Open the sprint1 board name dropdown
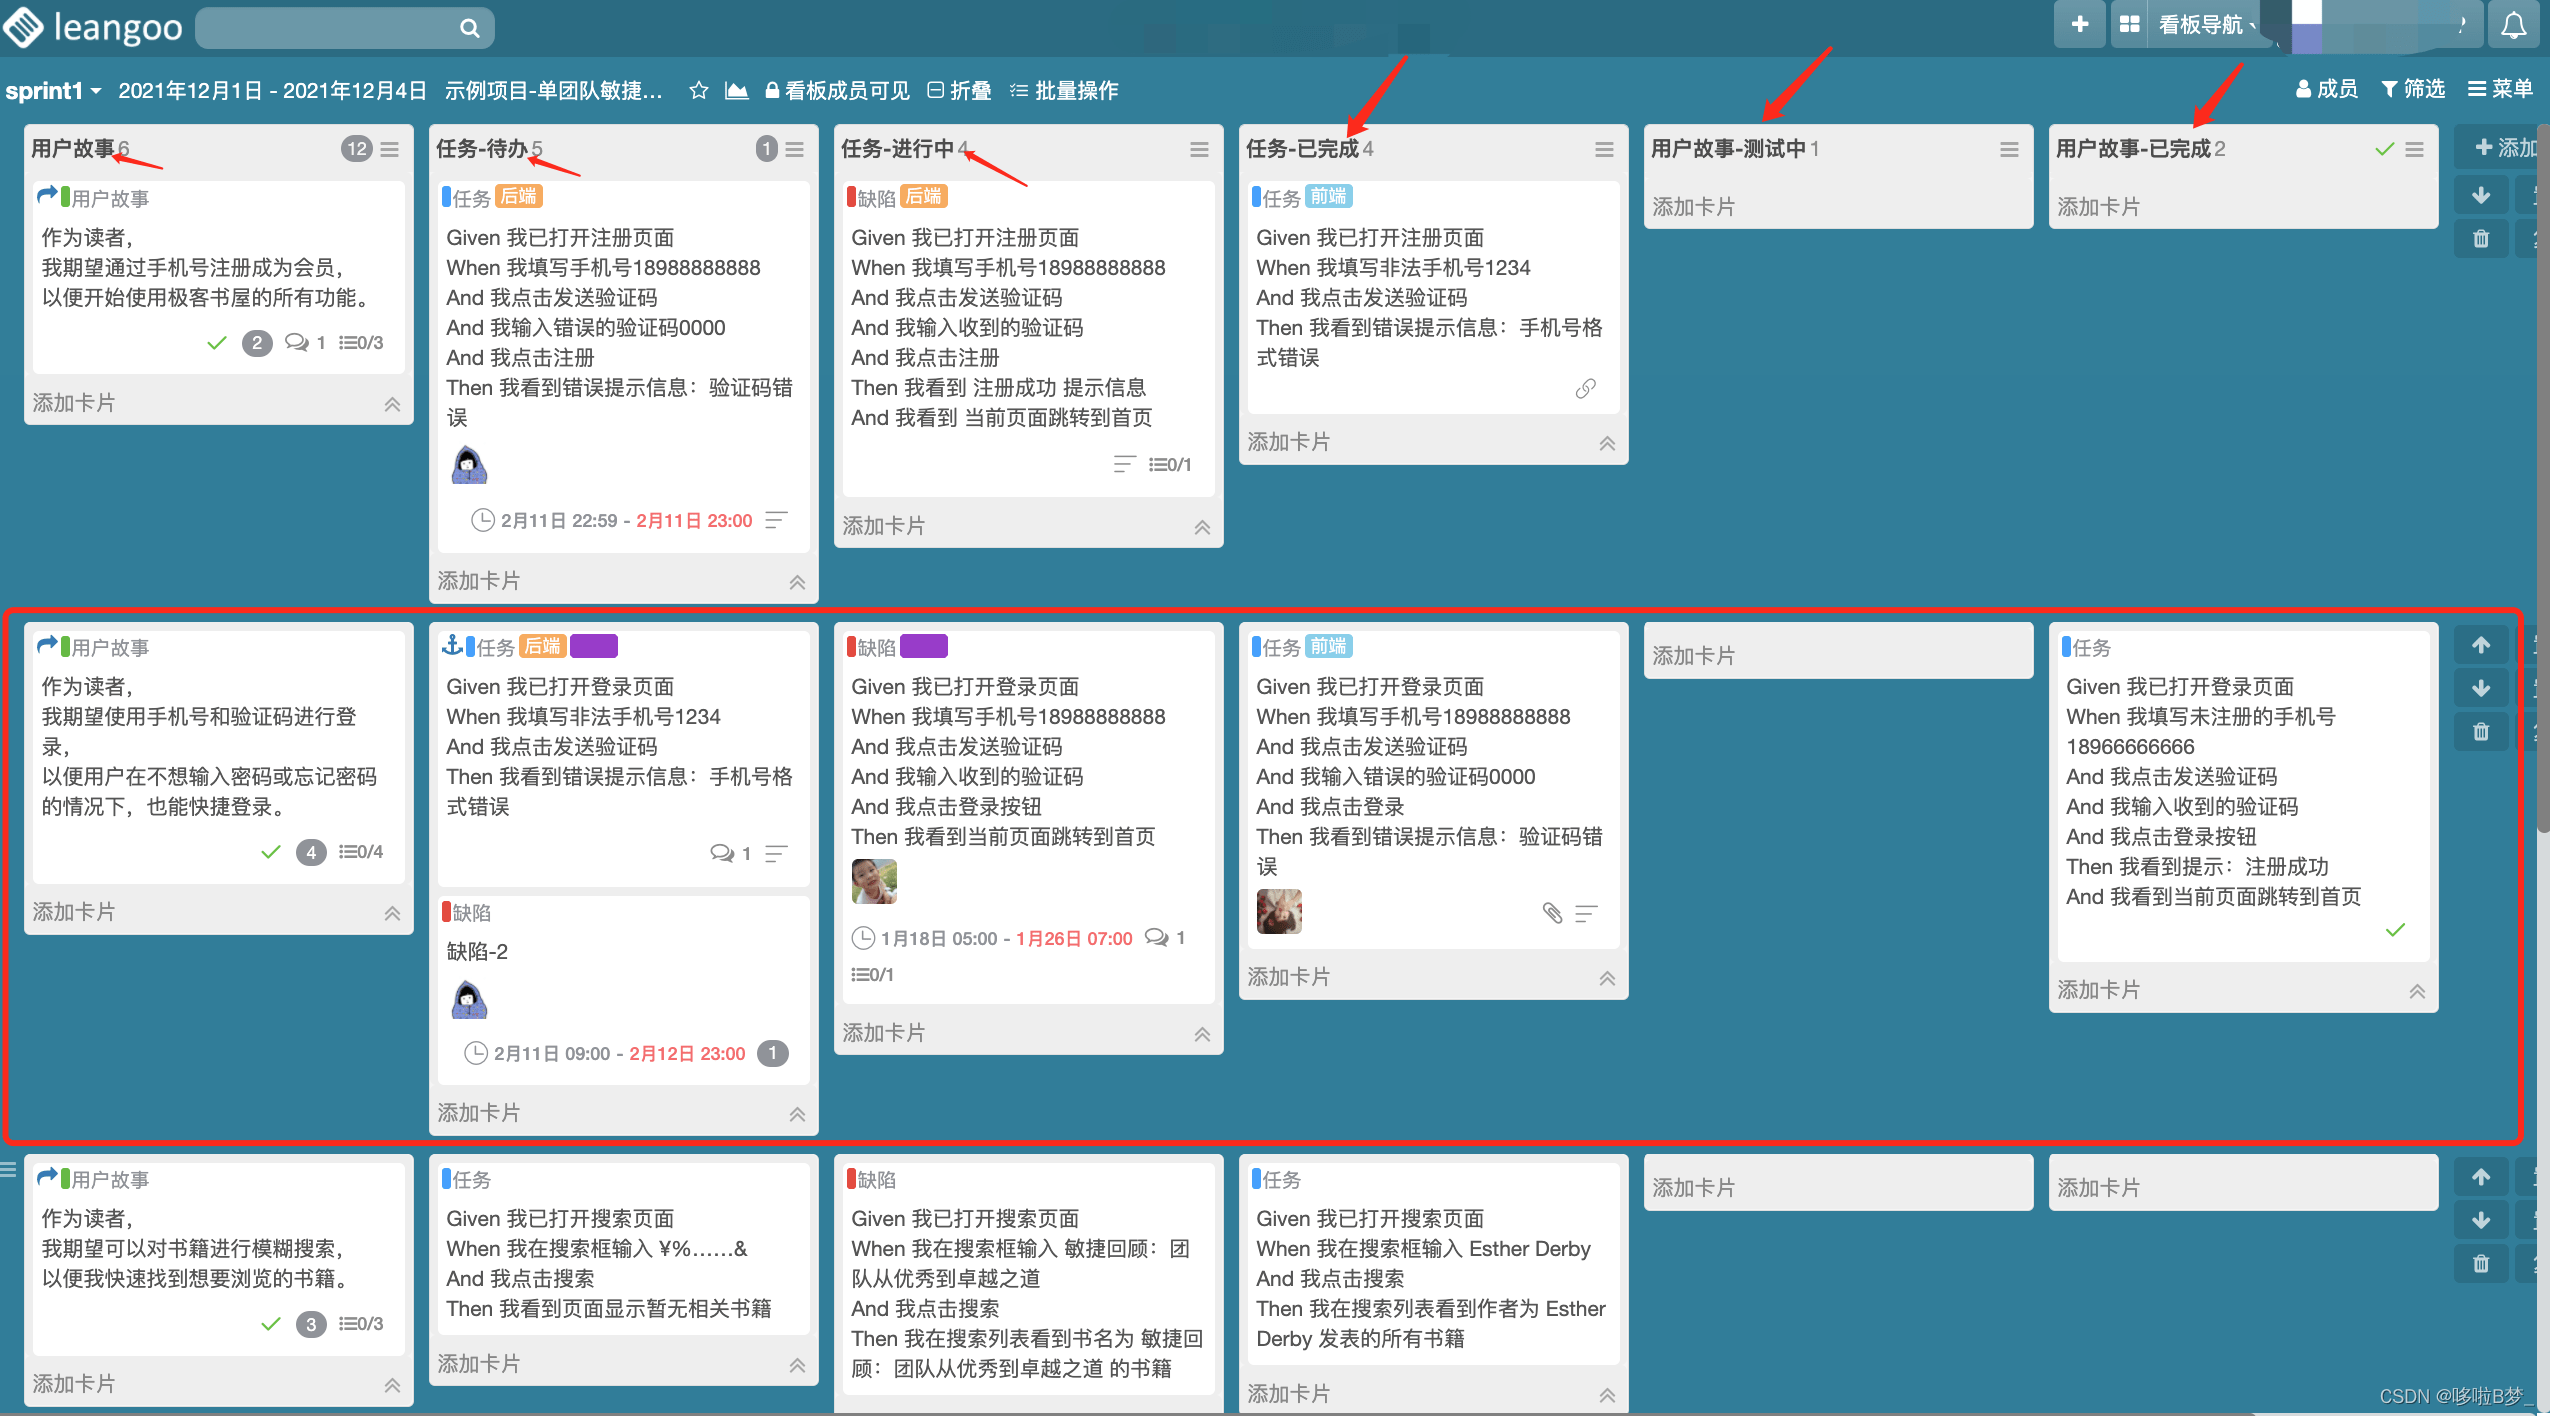The height and width of the screenshot is (1416, 2550). (54, 91)
